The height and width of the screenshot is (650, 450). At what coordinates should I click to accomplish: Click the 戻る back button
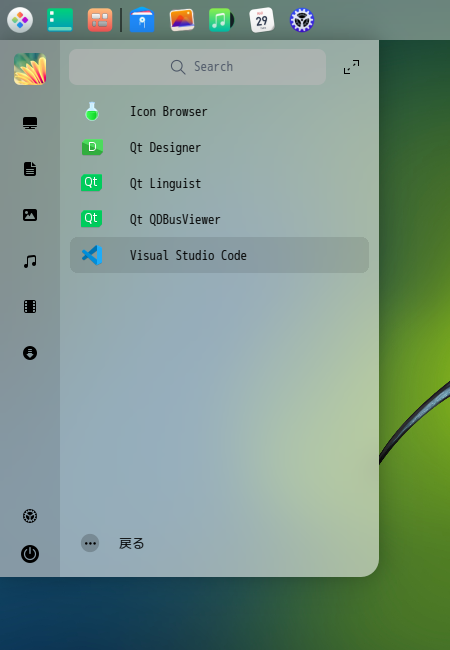tap(131, 543)
